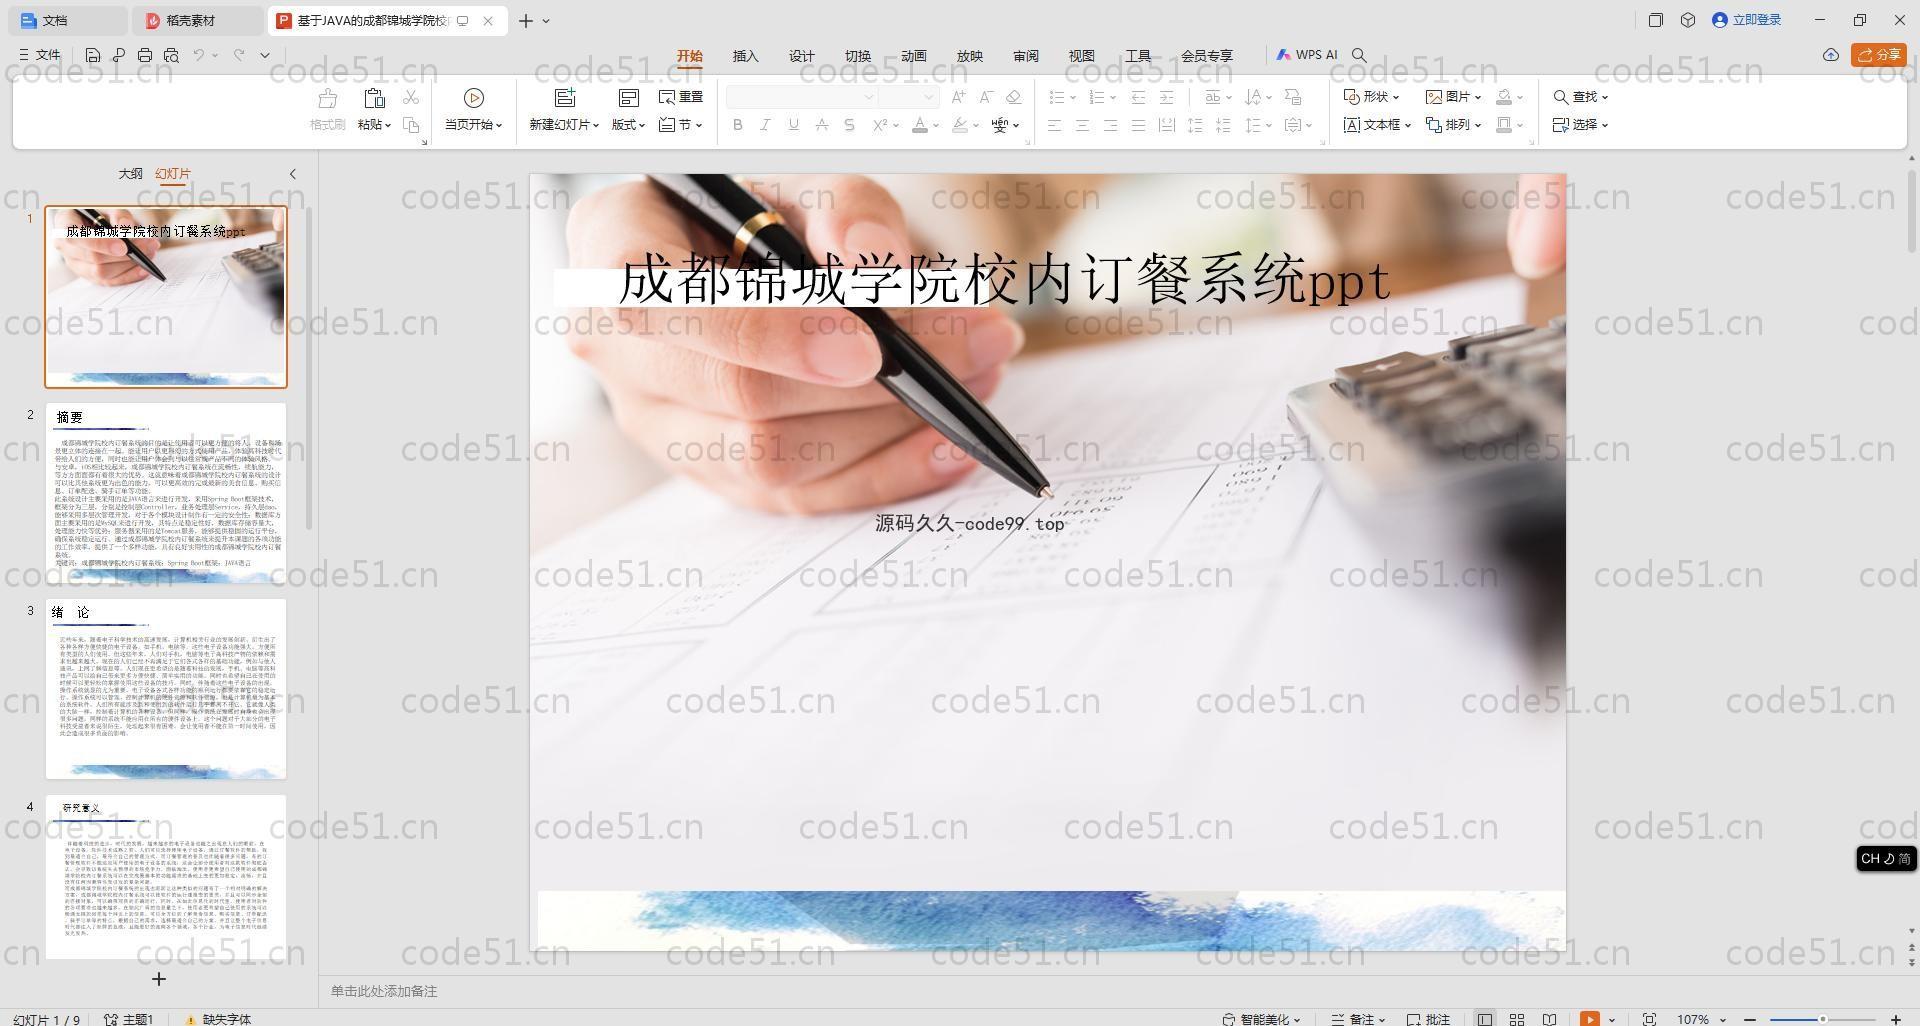
Task: Click the Share (分享) button
Action: coord(1879,55)
